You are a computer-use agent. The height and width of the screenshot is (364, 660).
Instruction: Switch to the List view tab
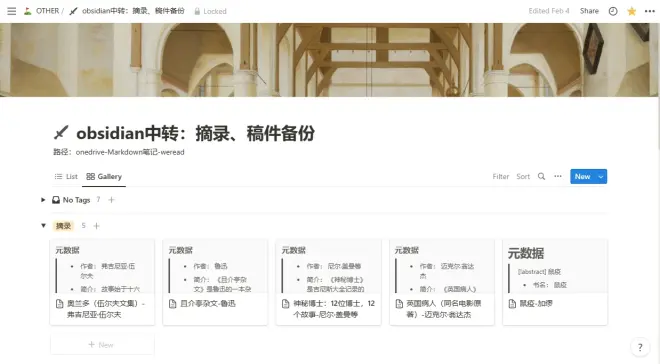point(66,176)
